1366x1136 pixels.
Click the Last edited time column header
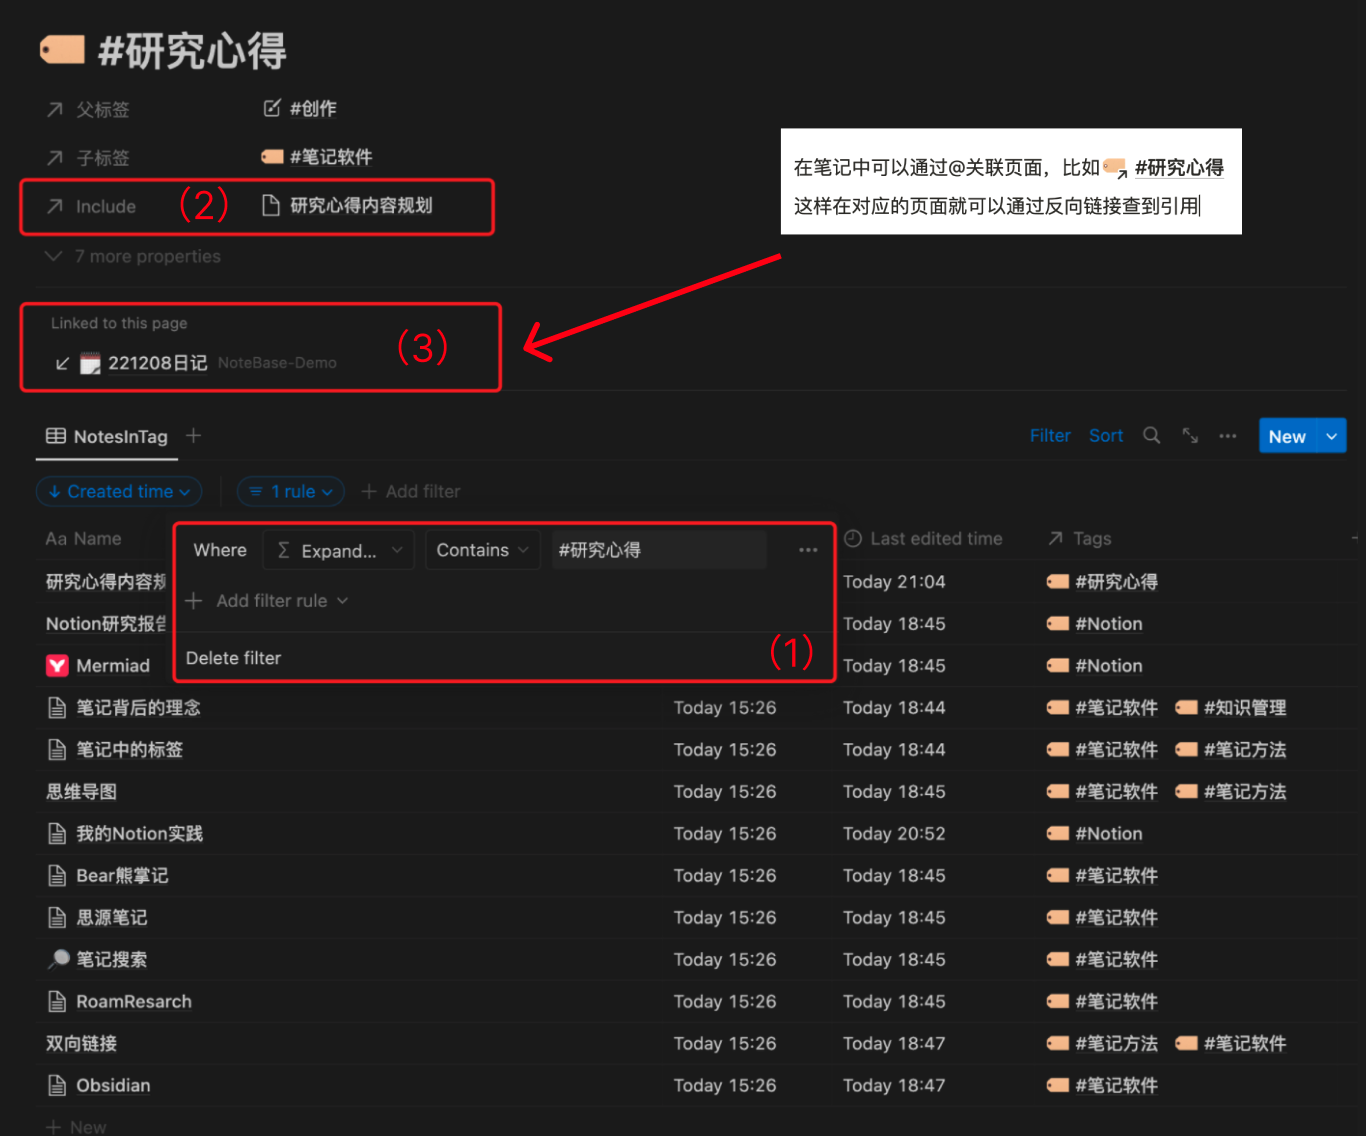pos(923,539)
